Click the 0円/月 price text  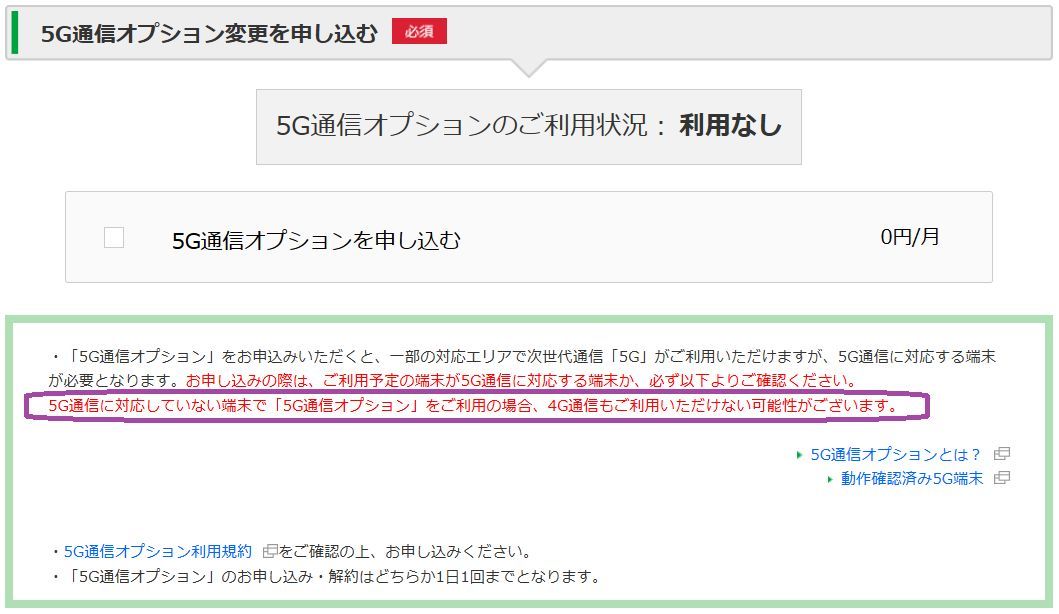(909, 237)
